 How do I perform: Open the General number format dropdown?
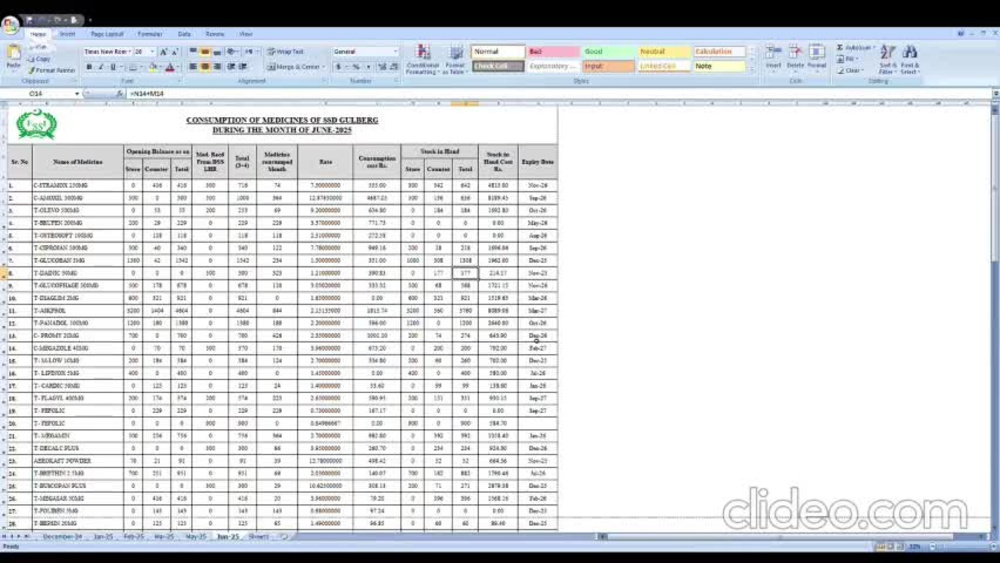coord(395,52)
